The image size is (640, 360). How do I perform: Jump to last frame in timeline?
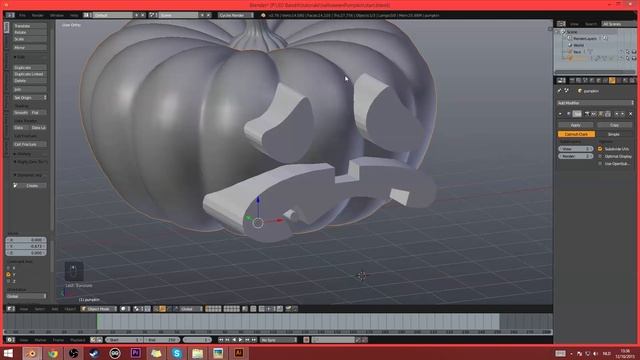253,340
